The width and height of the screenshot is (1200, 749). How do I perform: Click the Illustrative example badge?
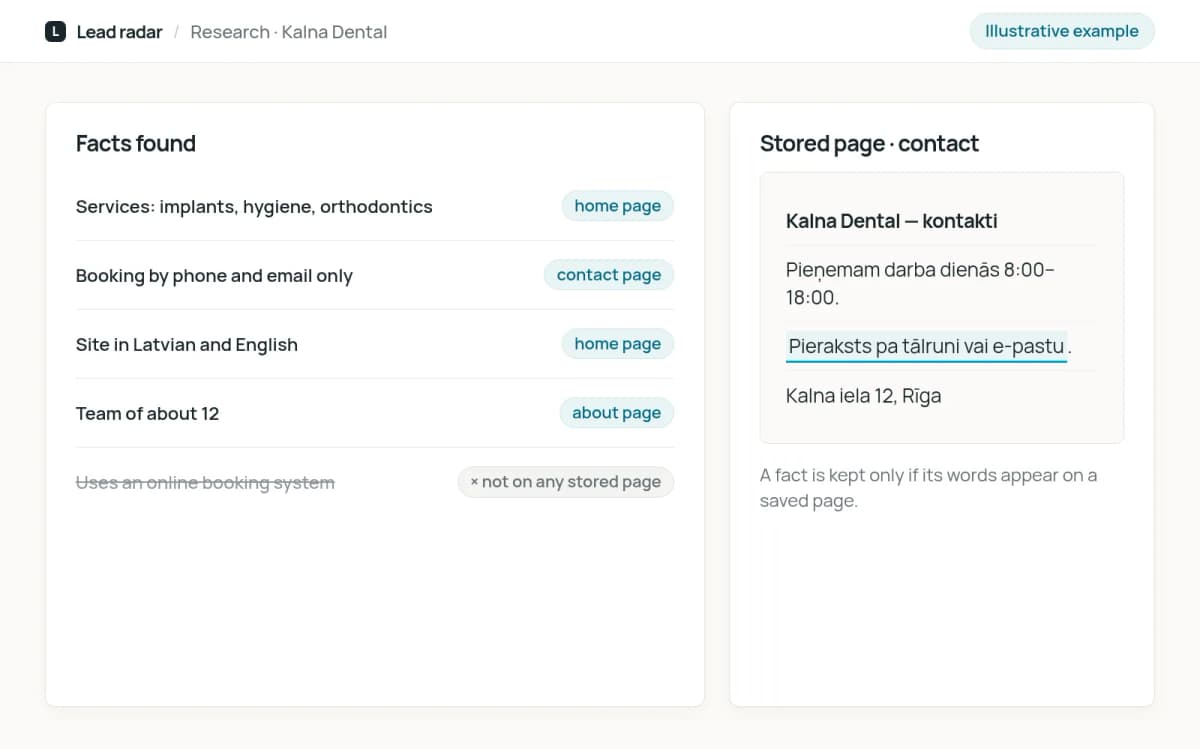tap(1062, 31)
